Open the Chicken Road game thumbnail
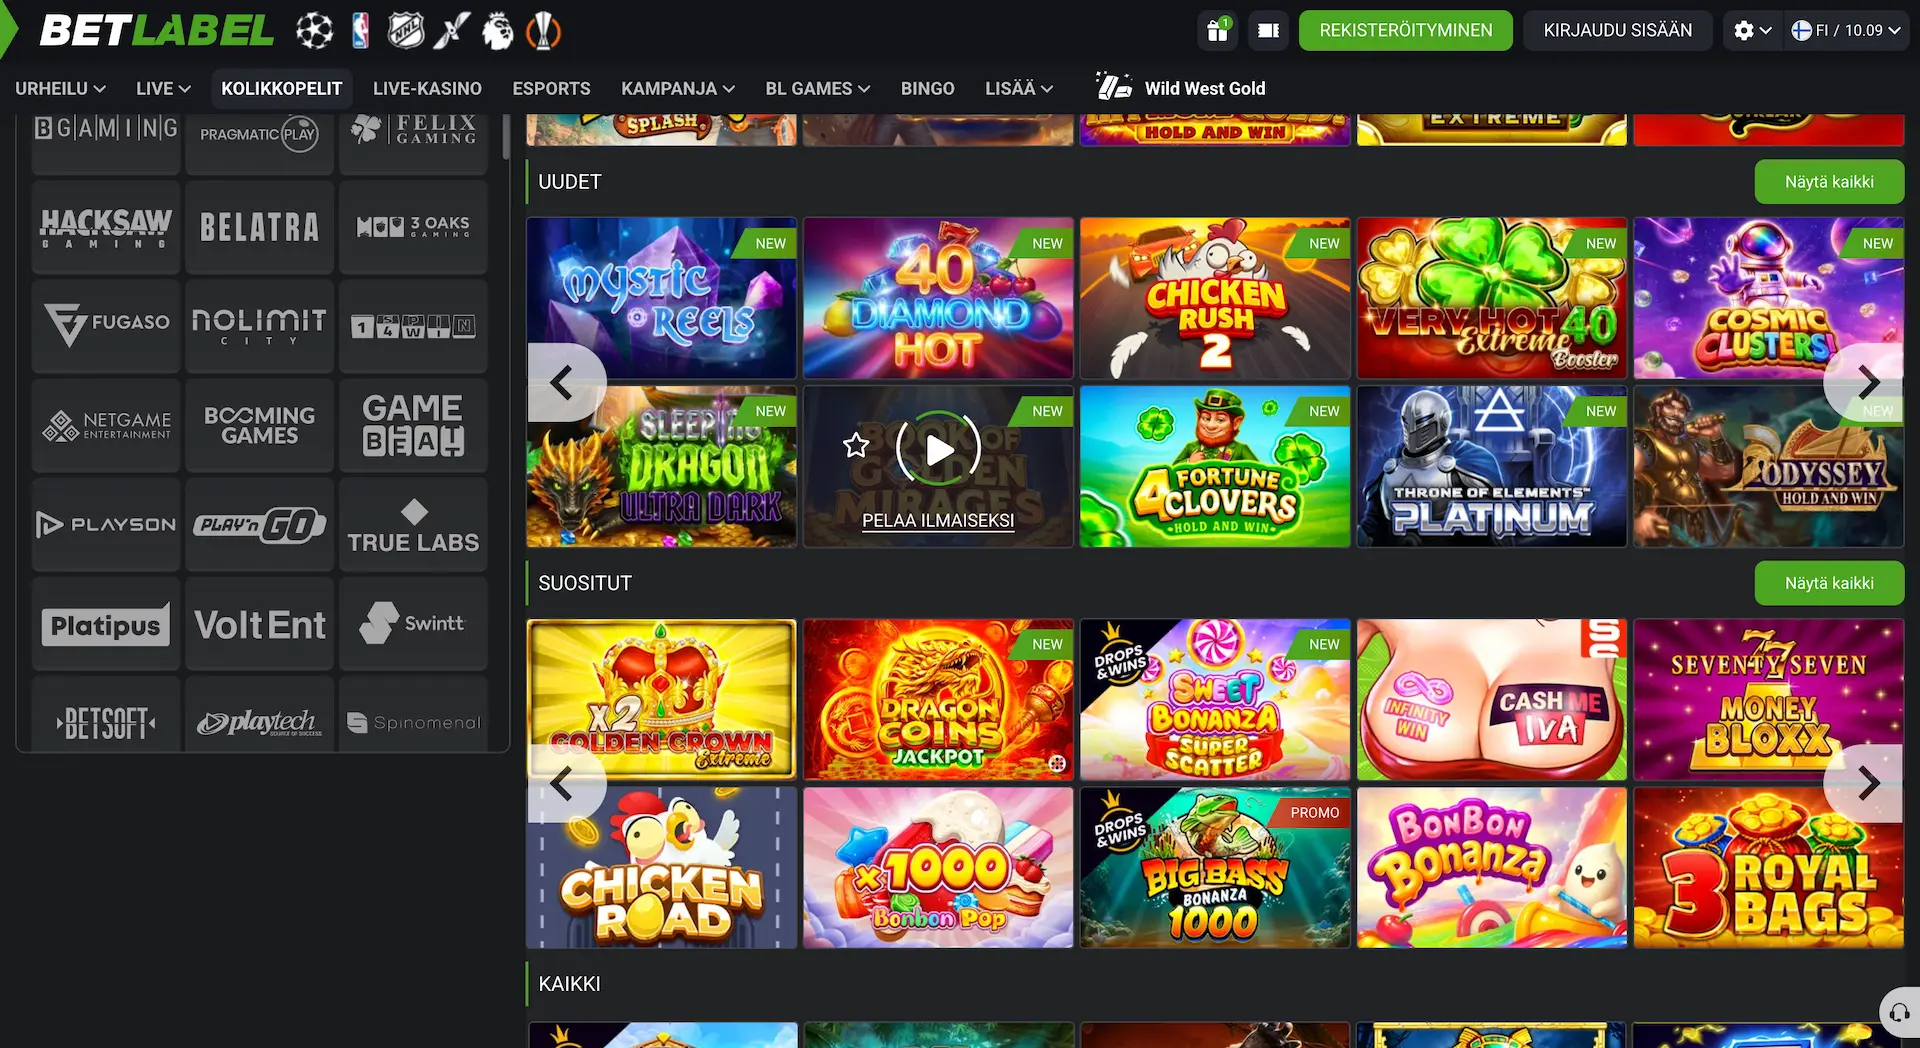The width and height of the screenshot is (1920, 1048). coord(662,868)
